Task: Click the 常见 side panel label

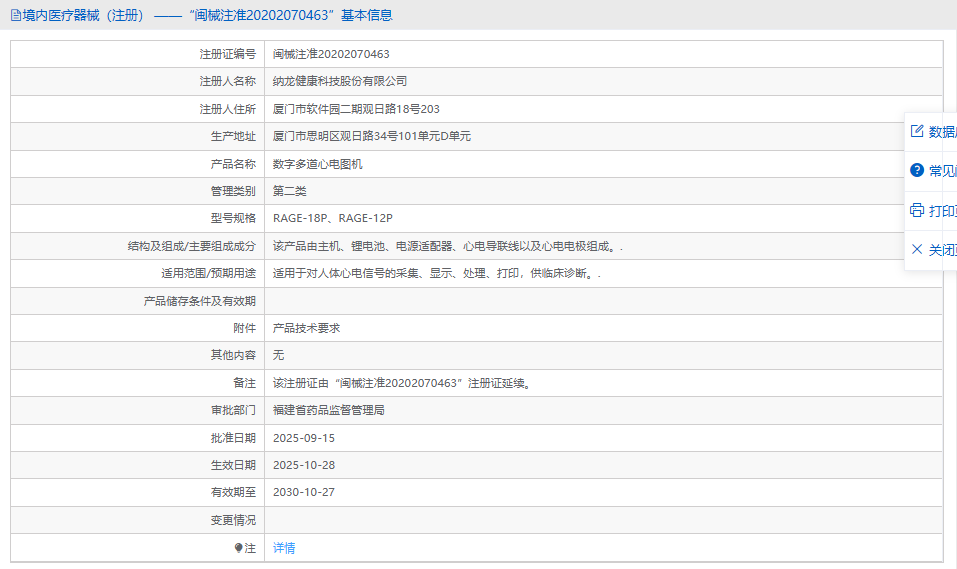Action: click(x=942, y=171)
